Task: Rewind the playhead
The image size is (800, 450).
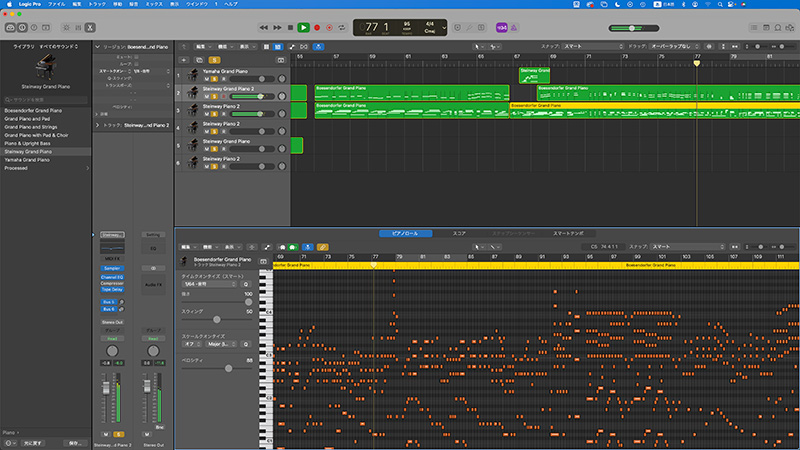Action: (264, 28)
